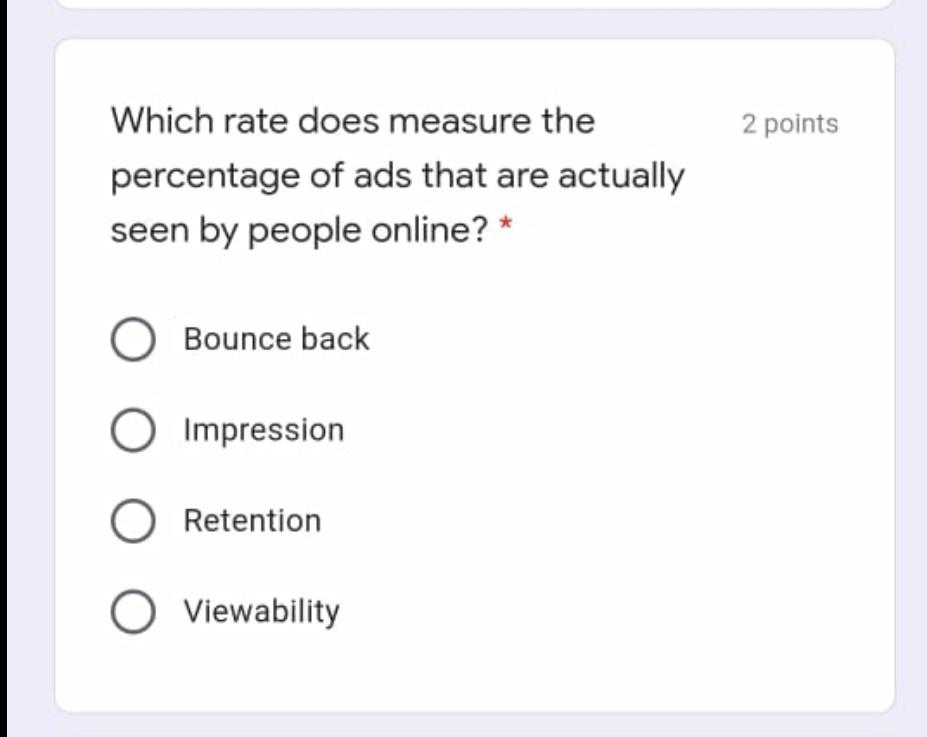
Task: Select the Retention radio button
Action: pyautogui.click(x=133, y=521)
